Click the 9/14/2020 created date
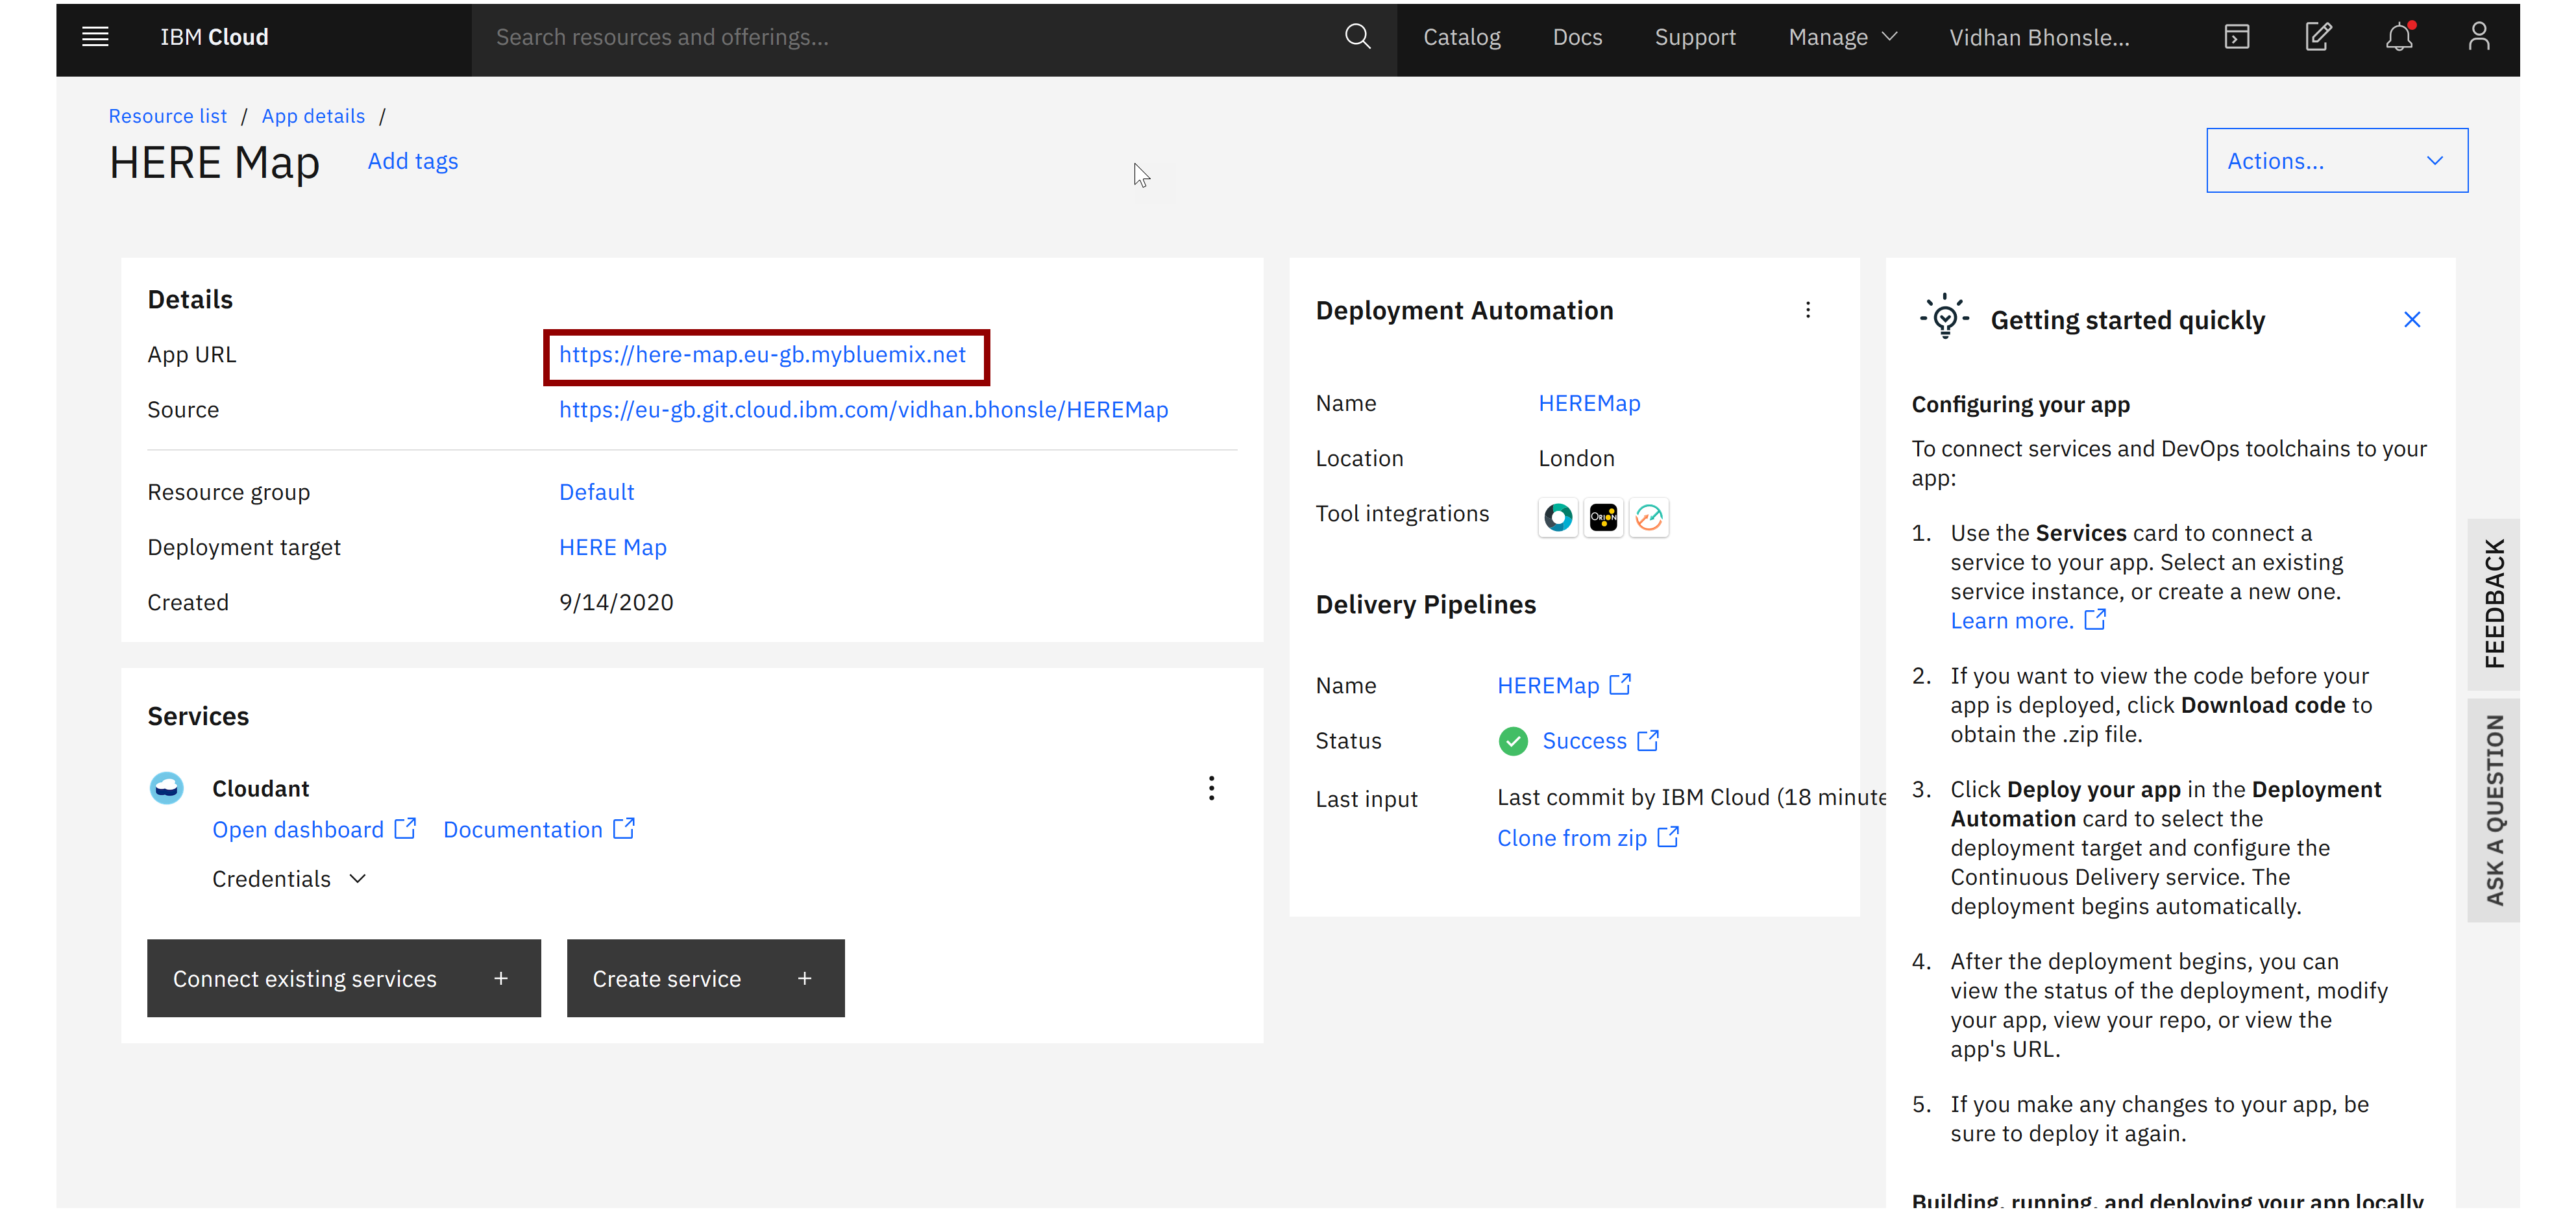2576x1212 pixels. click(616, 602)
